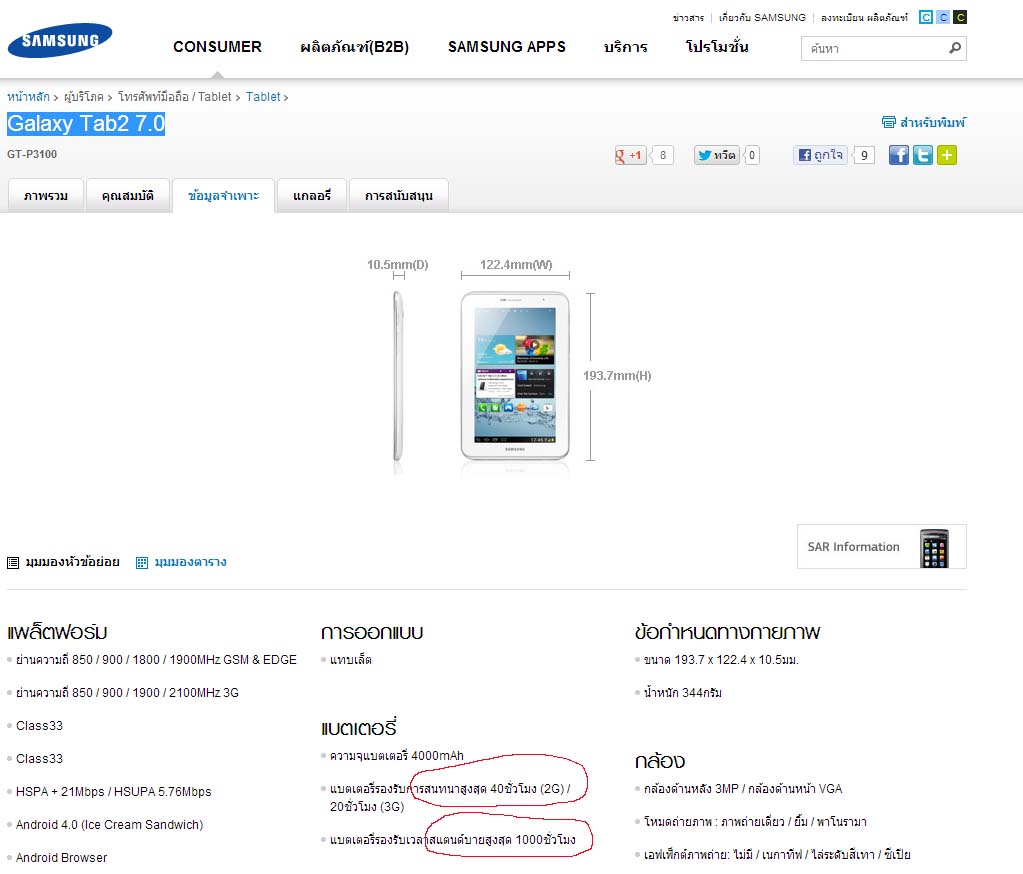Click the น้ำหนัก 344กรัม weight line
This screenshot has width=1023, height=874.
click(x=682, y=692)
